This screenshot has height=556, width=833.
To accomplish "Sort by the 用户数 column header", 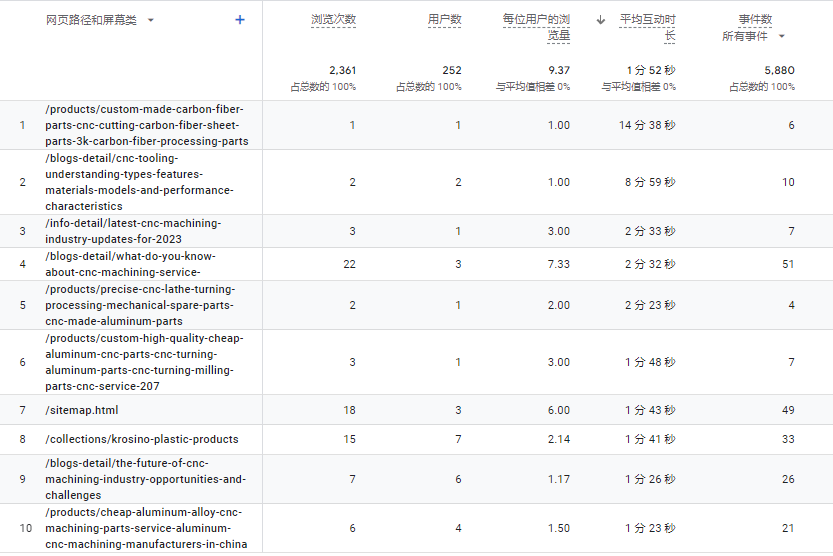I will (x=444, y=20).
